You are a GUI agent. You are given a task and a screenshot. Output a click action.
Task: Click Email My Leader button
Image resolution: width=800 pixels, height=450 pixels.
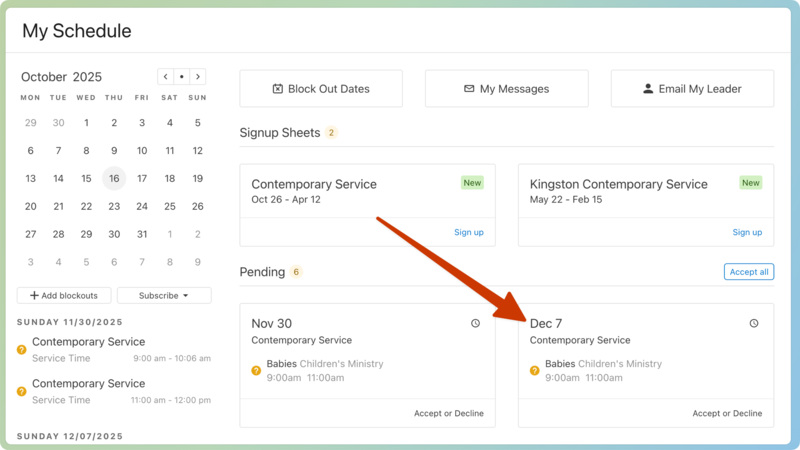[x=692, y=89]
